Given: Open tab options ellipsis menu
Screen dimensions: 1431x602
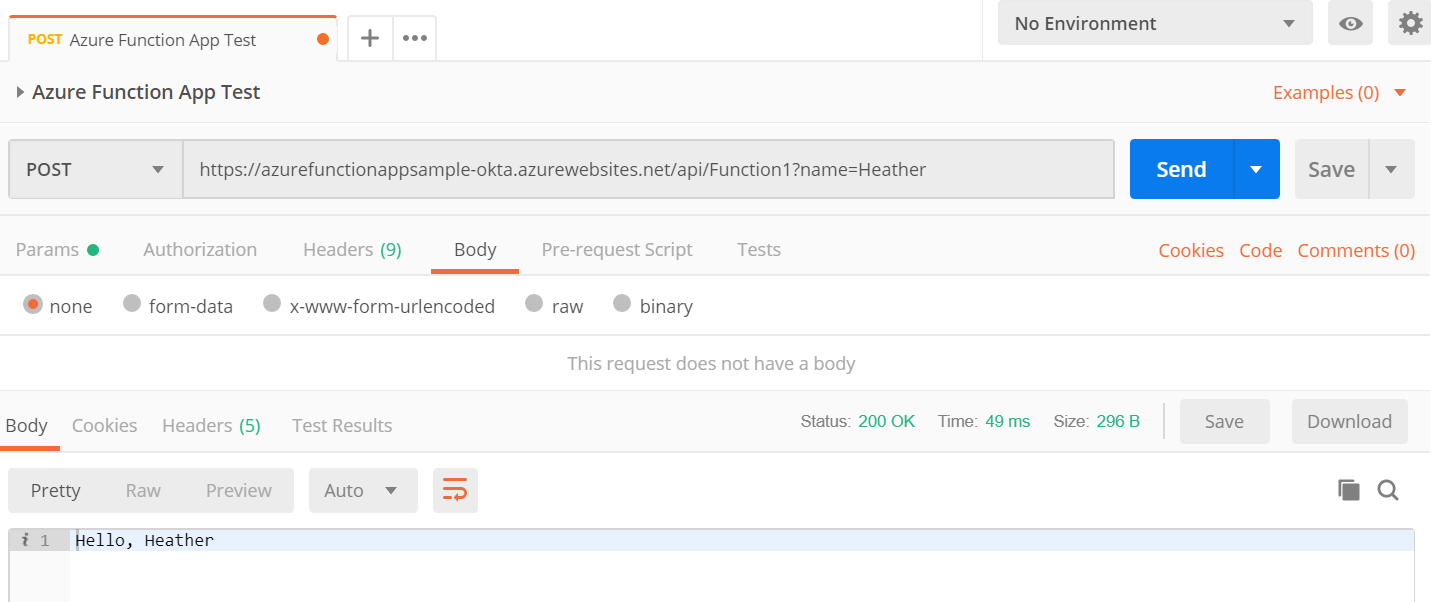Looking at the screenshot, I should click(x=415, y=39).
